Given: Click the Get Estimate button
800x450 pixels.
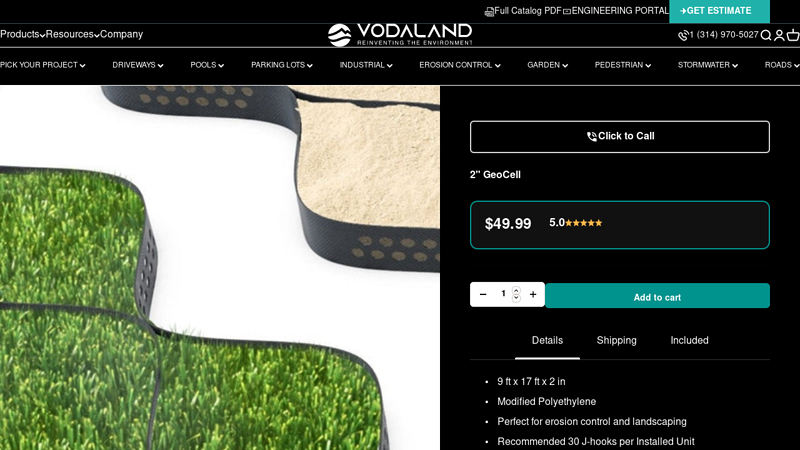Looking at the screenshot, I should 719,11.
